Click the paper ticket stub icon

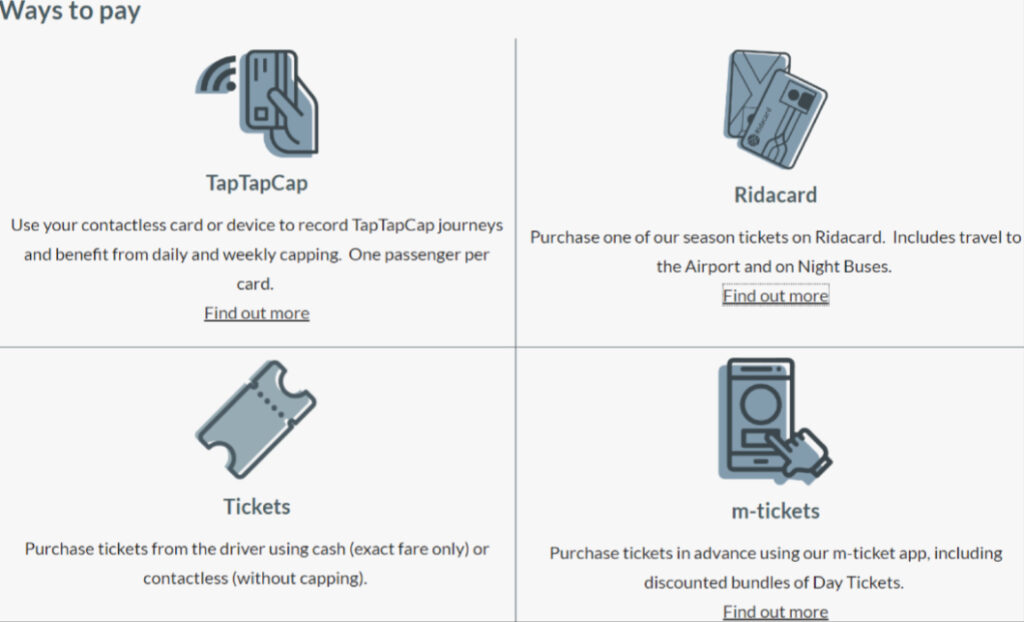[x=255, y=419]
